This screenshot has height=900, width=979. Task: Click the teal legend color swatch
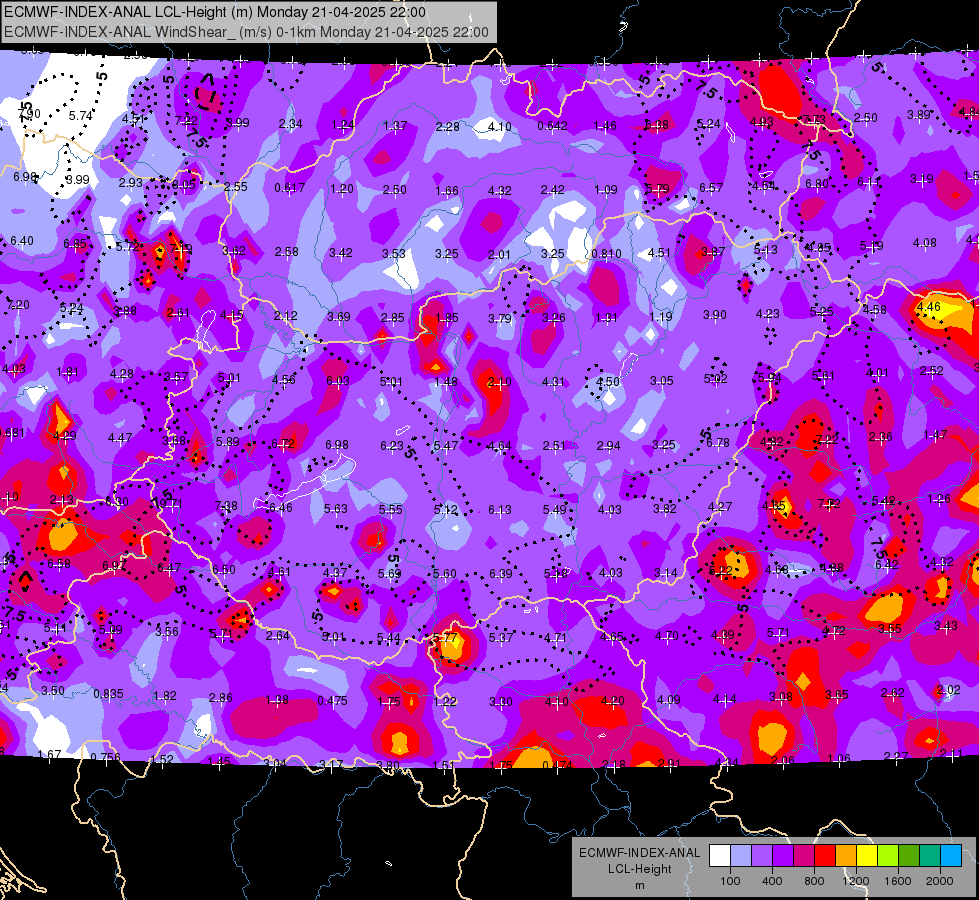pyautogui.click(x=930, y=856)
